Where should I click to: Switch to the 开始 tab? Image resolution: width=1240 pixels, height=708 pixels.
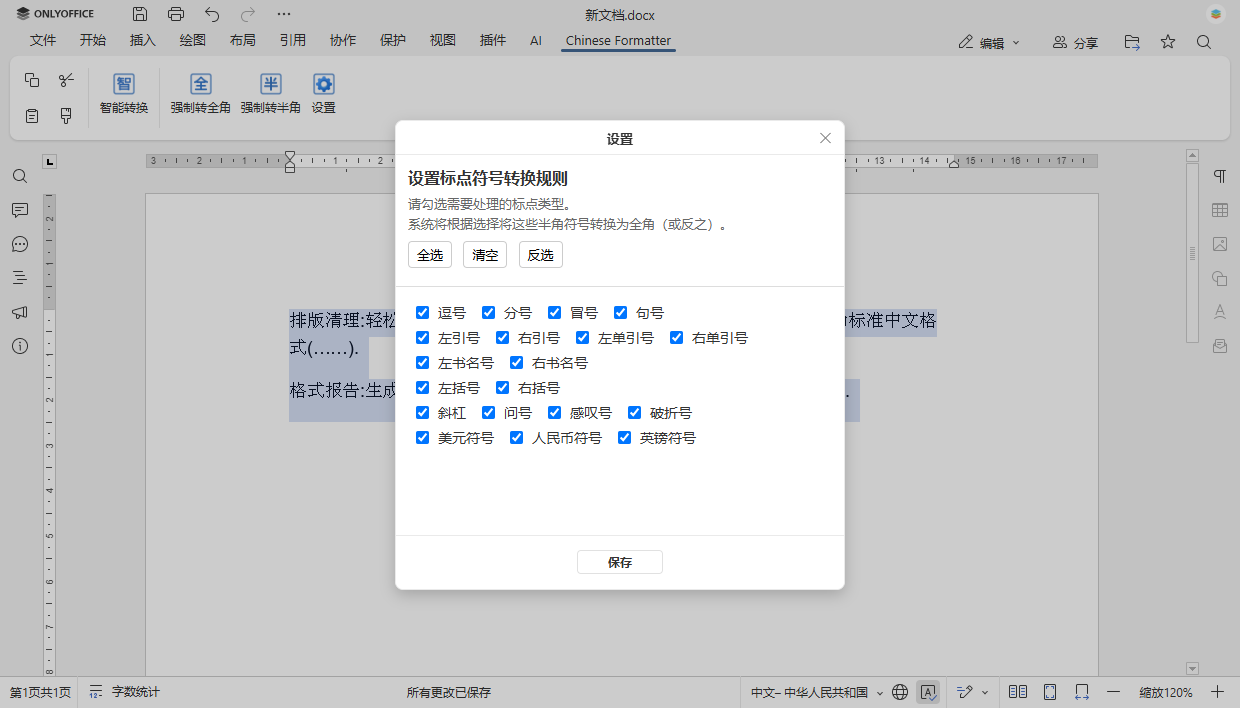pos(93,41)
